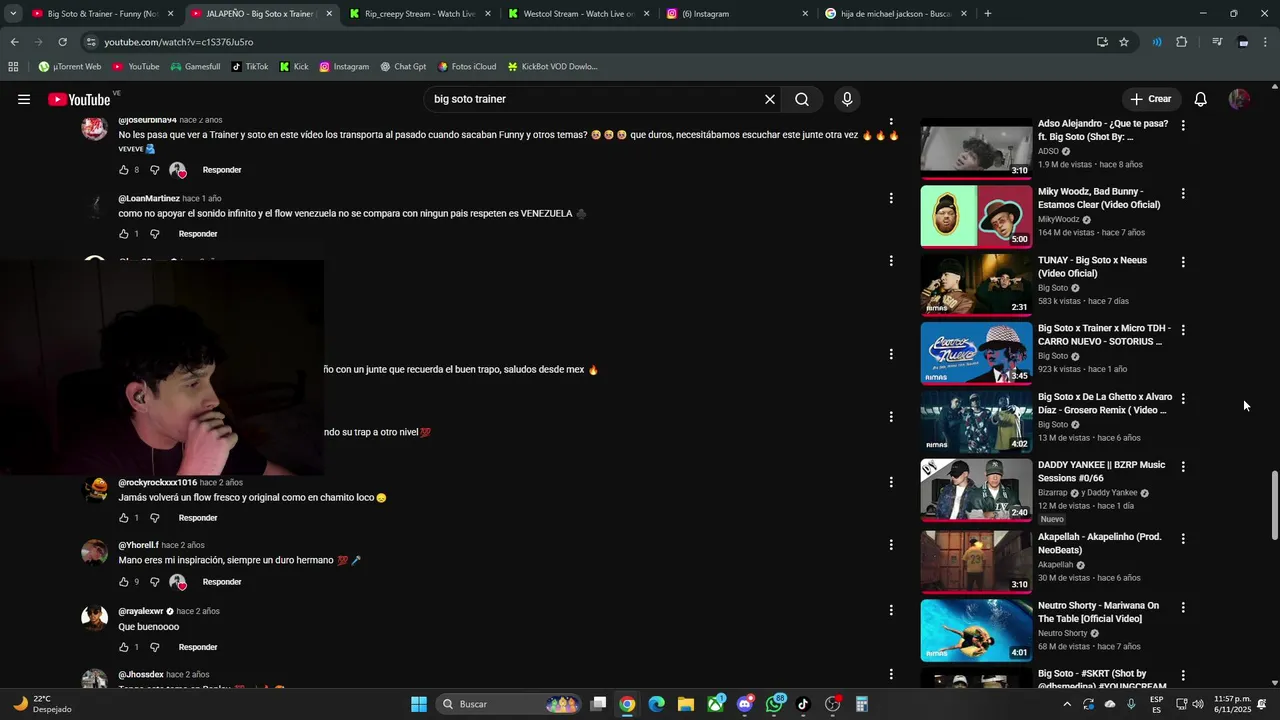This screenshot has height=720, width=1280.
Task: Open File Explorer from the taskbar
Action: tap(685, 704)
